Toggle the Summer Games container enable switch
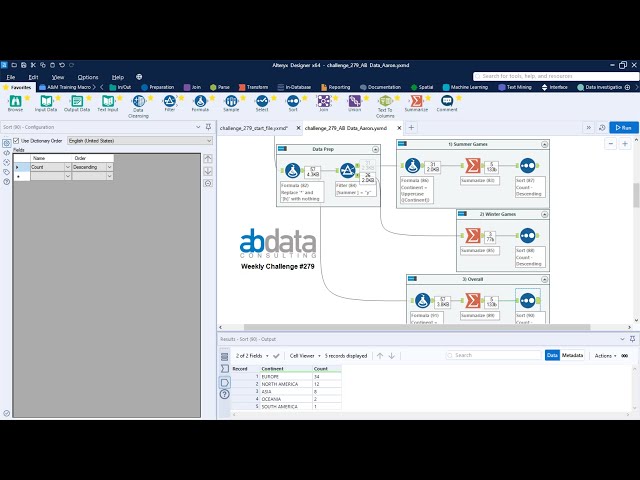Viewport: 640px width, 480px height. [x=402, y=144]
